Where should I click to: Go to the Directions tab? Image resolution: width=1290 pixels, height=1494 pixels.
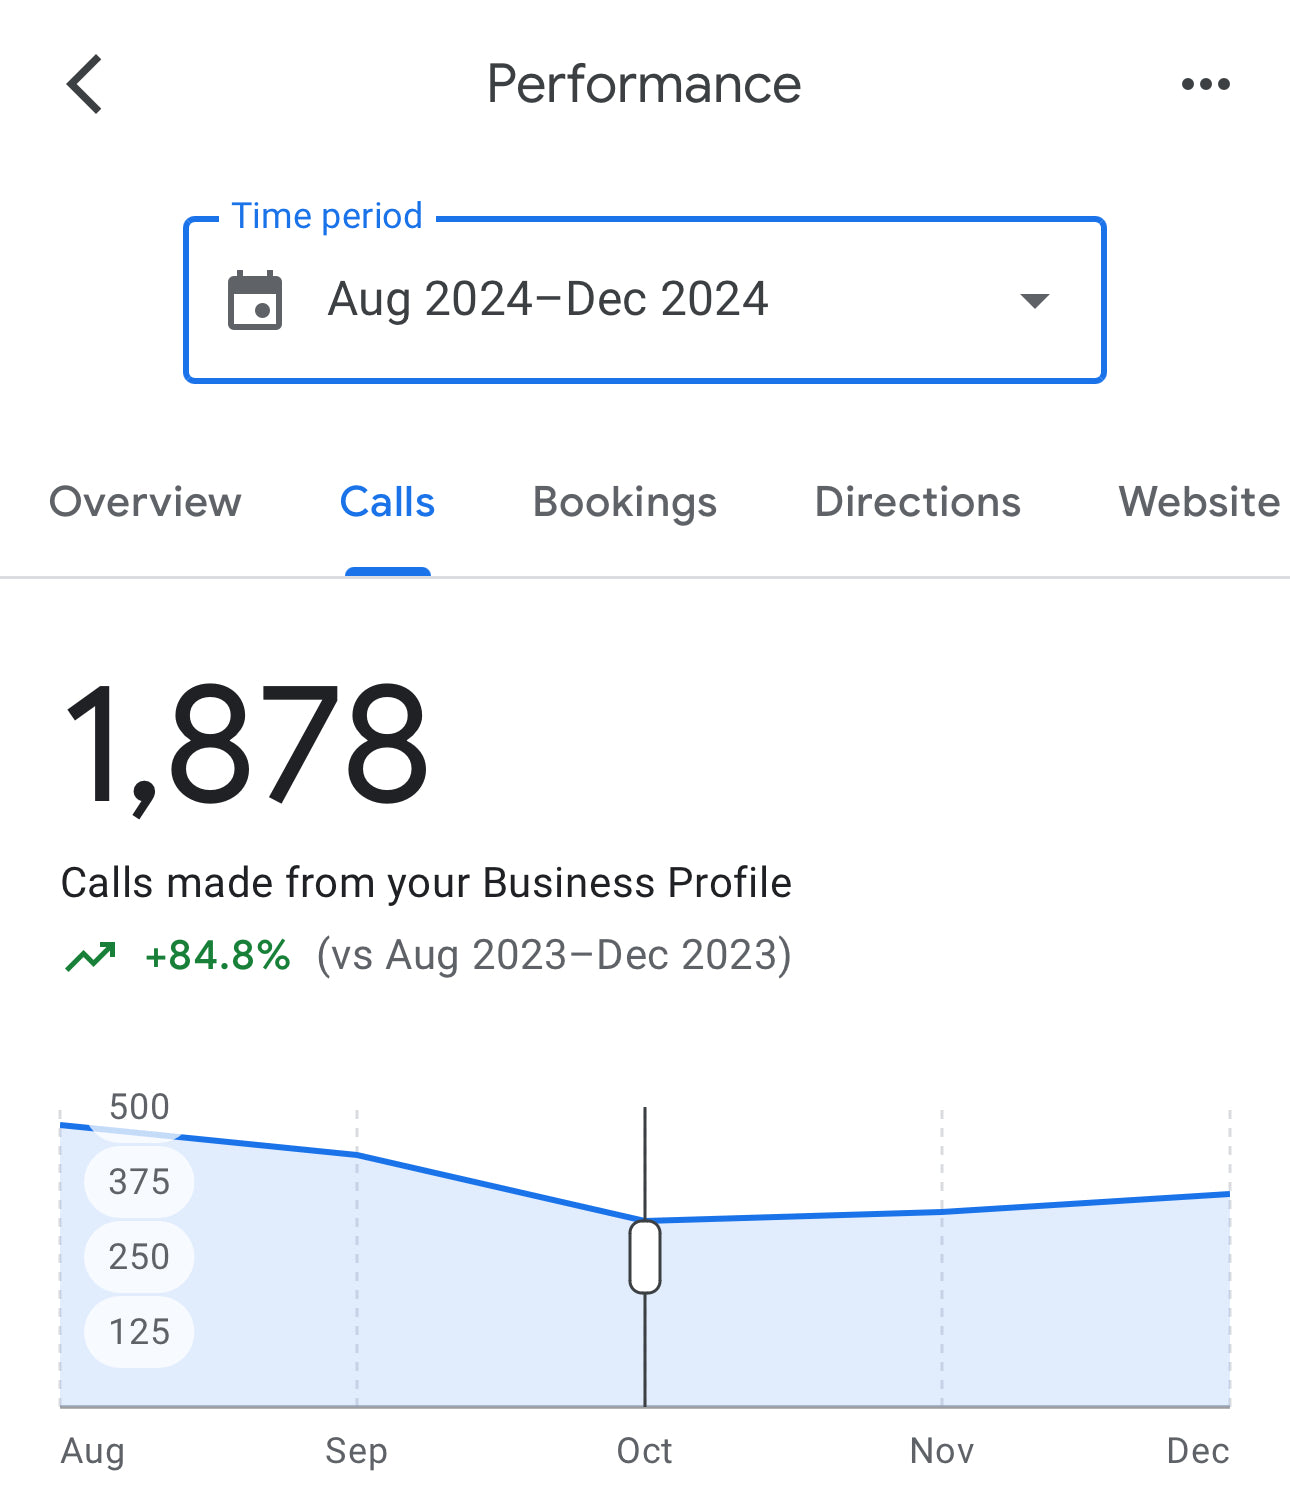click(917, 502)
